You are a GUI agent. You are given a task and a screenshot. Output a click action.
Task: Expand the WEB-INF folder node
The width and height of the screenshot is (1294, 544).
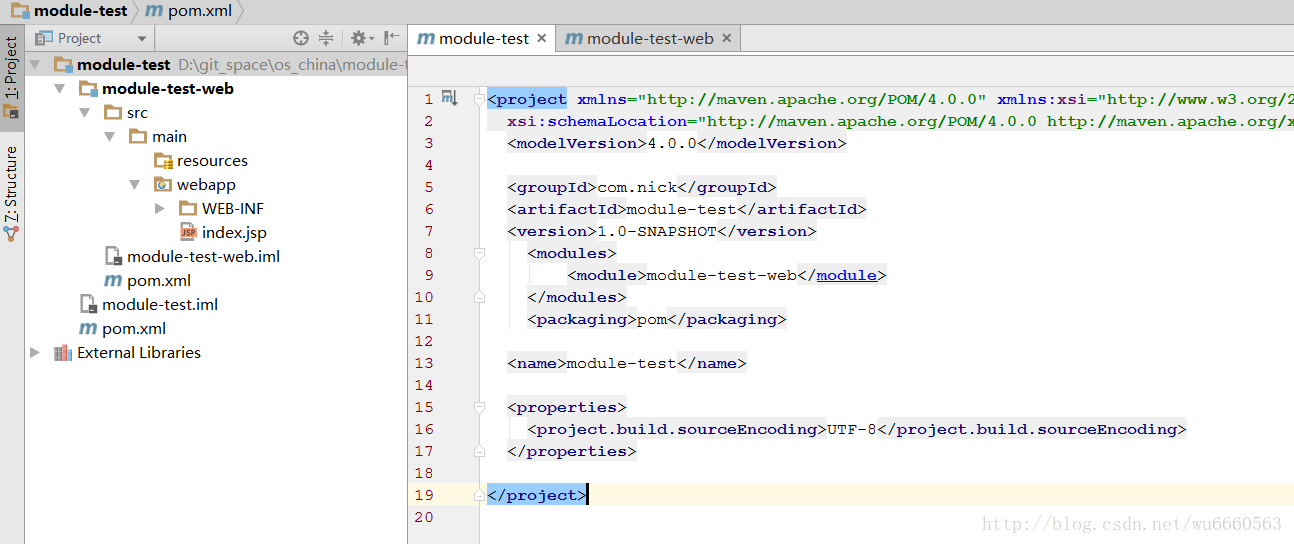pyautogui.click(x=160, y=208)
